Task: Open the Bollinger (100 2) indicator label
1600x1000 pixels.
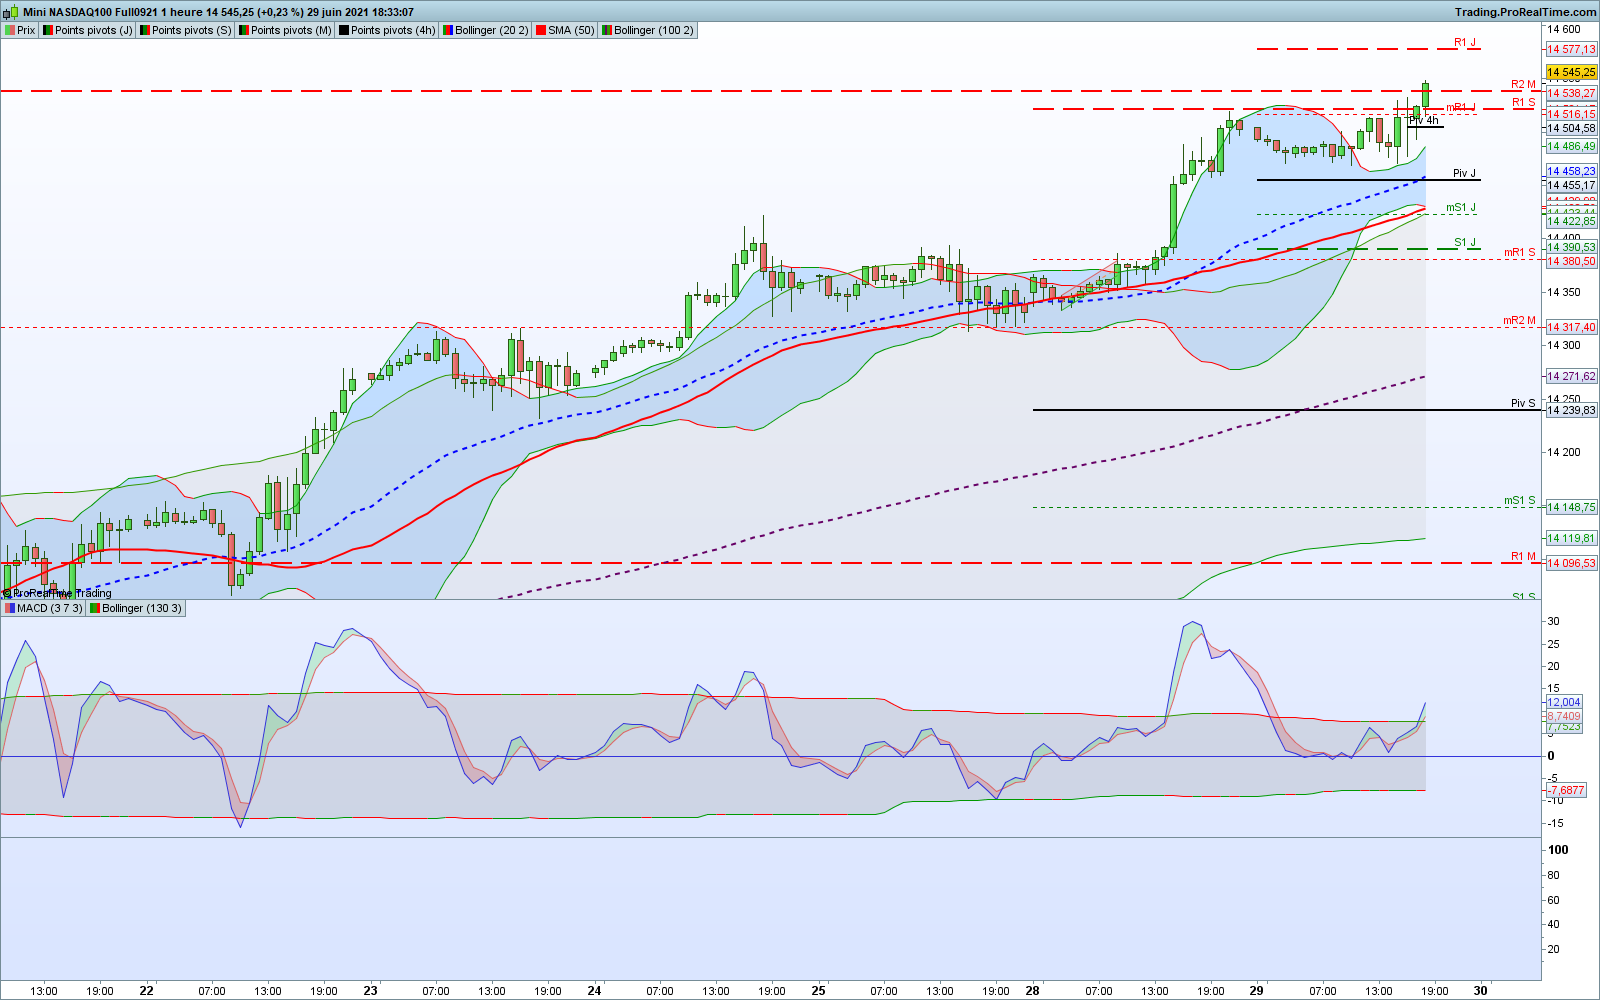Action: [x=647, y=30]
